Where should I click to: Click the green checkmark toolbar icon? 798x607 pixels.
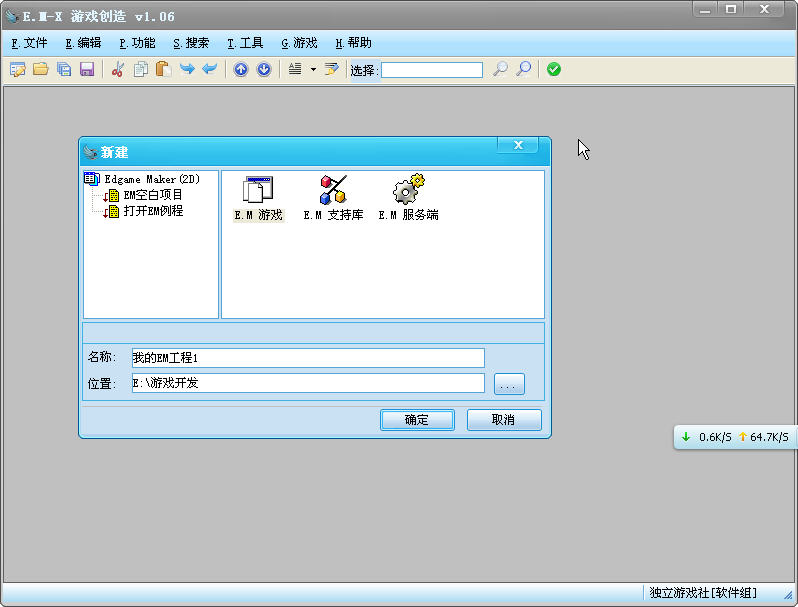tap(554, 69)
